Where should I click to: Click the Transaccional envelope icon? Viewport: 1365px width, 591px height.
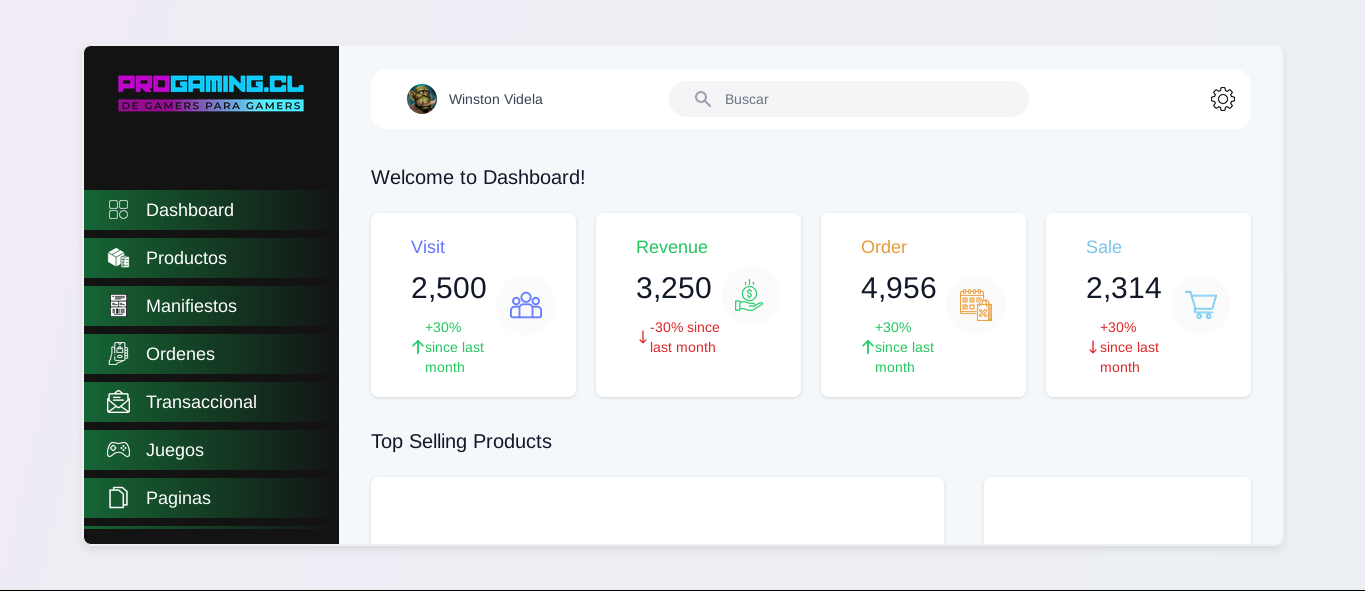119,402
